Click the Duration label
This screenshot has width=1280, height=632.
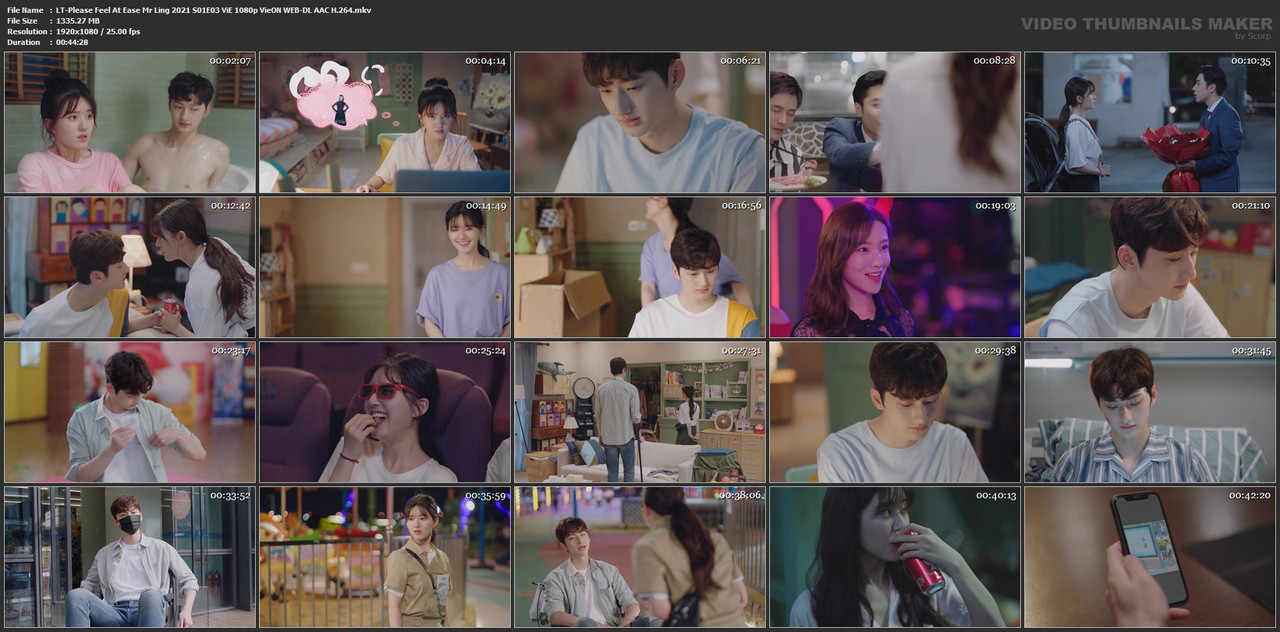click(23, 42)
